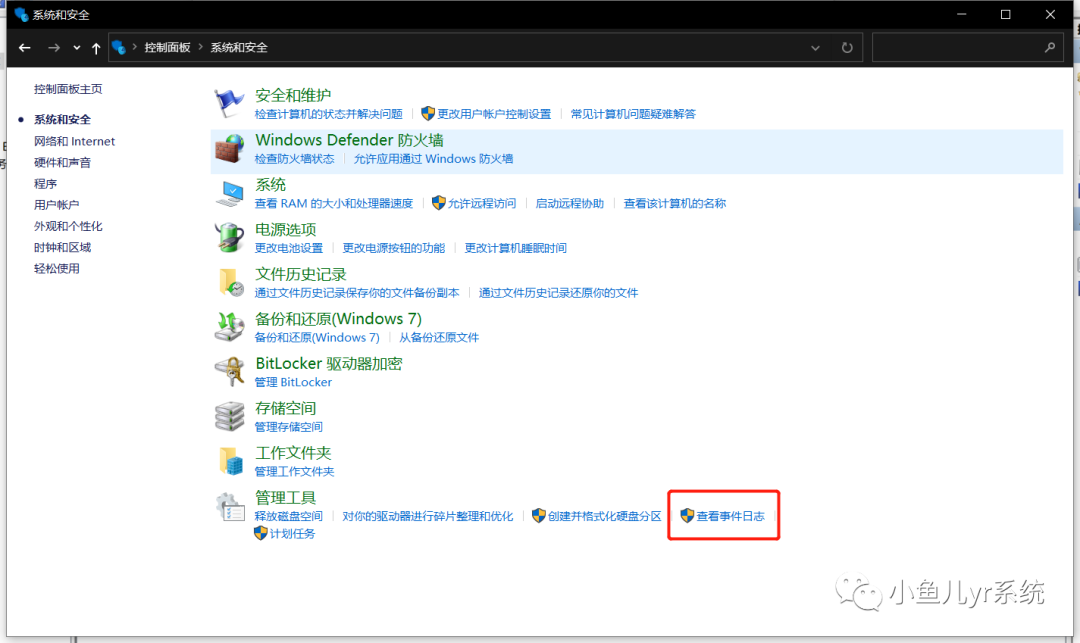This screenshot has width=1080, height=643.
Task: Open 通过文件历史记录还原你的文件 link
Action: pyautogui.click(x=559, y=293)
